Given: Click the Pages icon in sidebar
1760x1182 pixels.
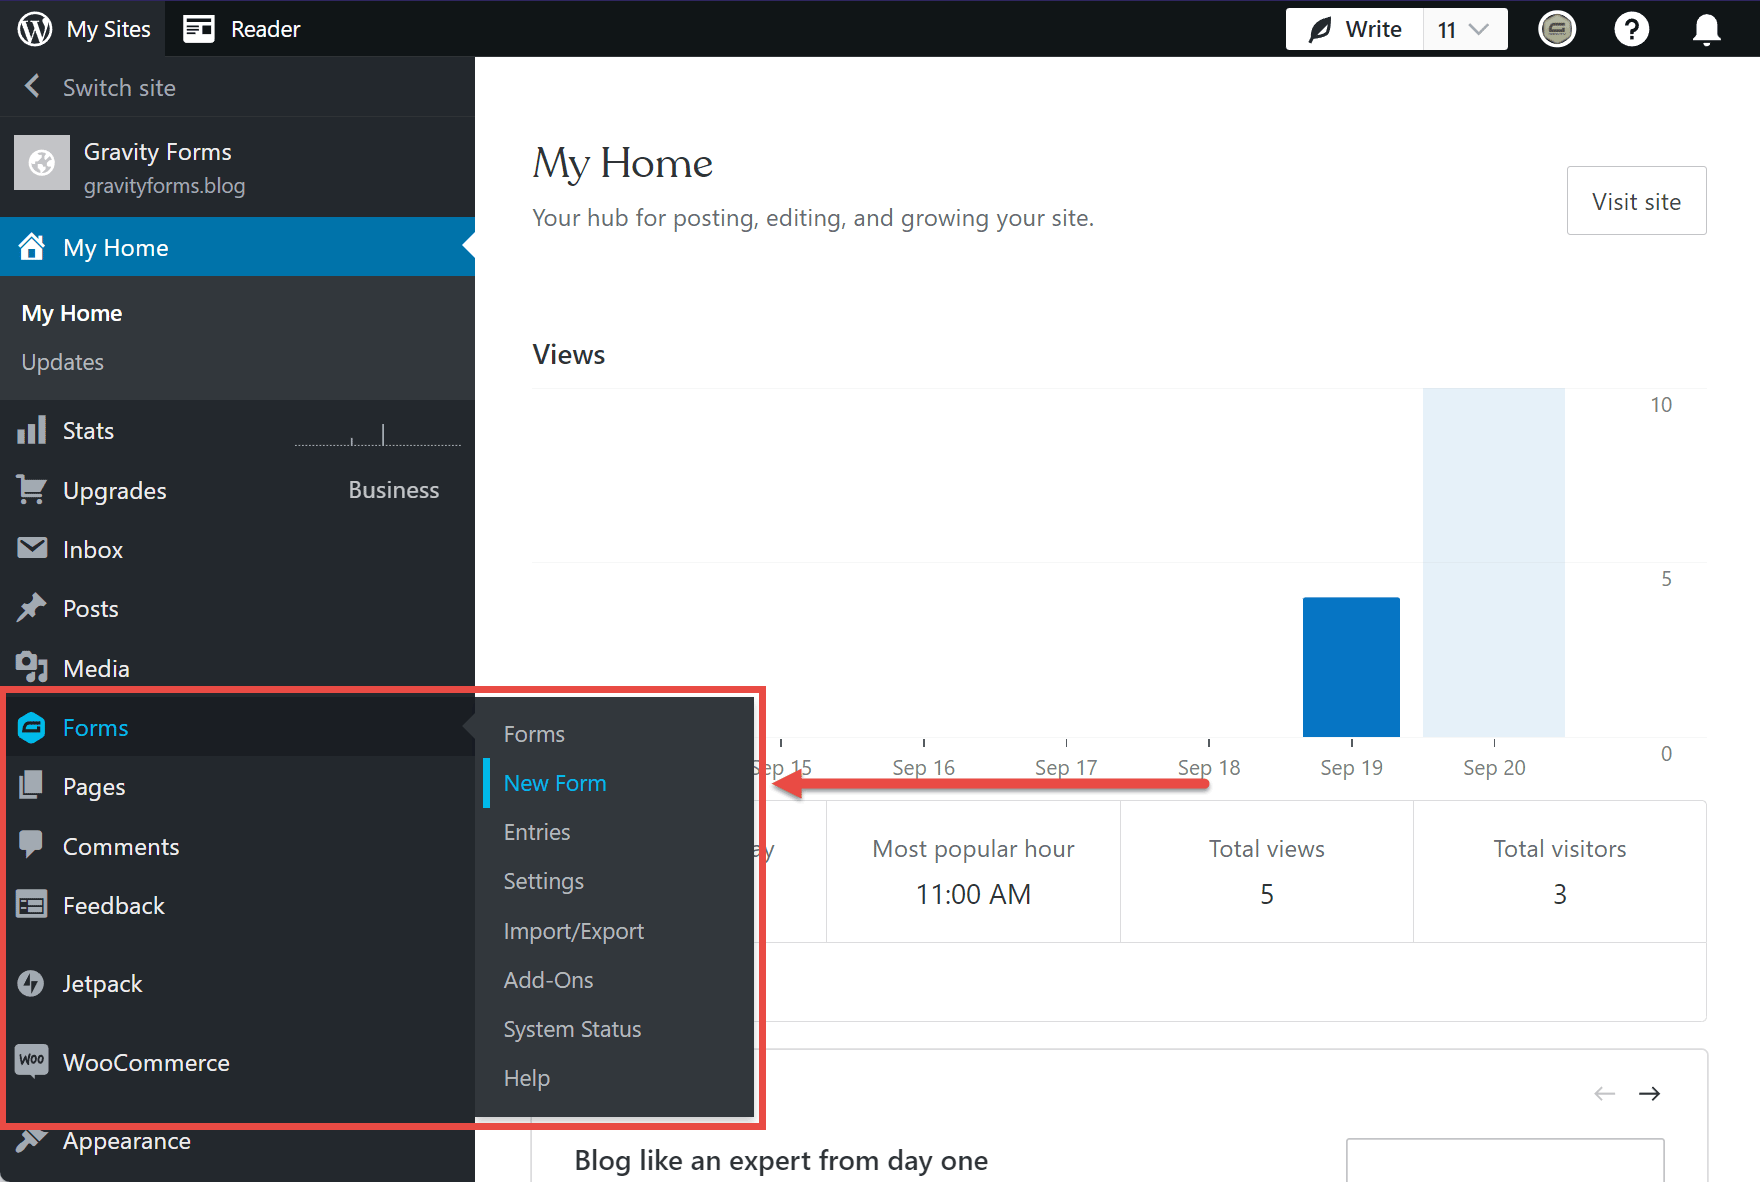Looking at the screenshot, I should [x=31, y=785].
